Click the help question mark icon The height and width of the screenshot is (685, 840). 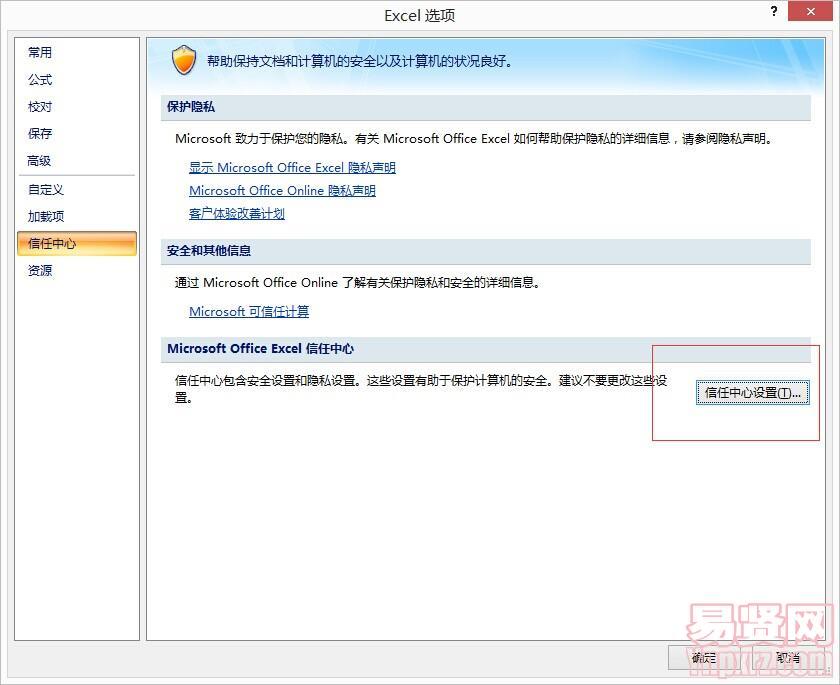click(x=774, y=11)
